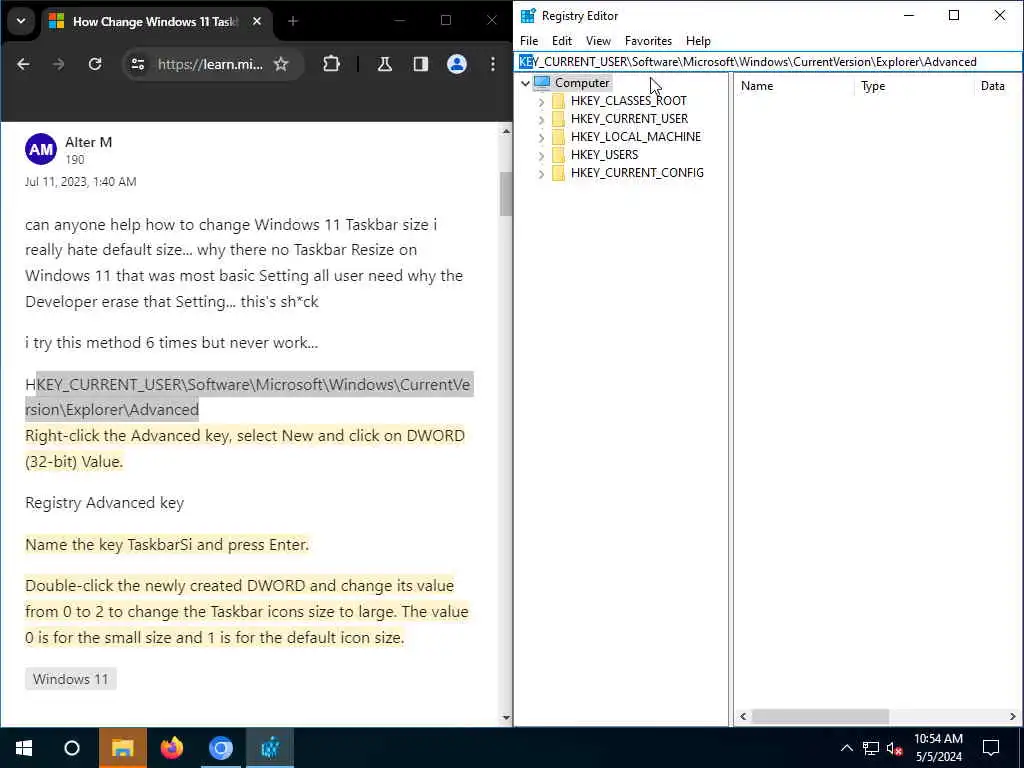
Task: Click the Registry horizontal scrollbar thumb
Action: coord(820,716)
